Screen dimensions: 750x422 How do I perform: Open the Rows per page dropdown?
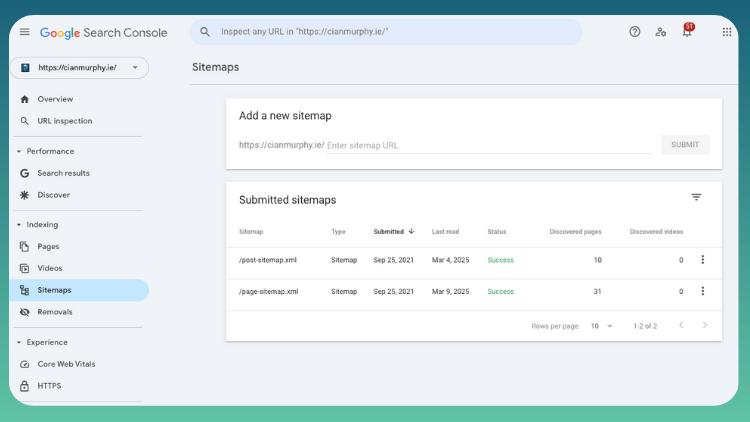601,326
